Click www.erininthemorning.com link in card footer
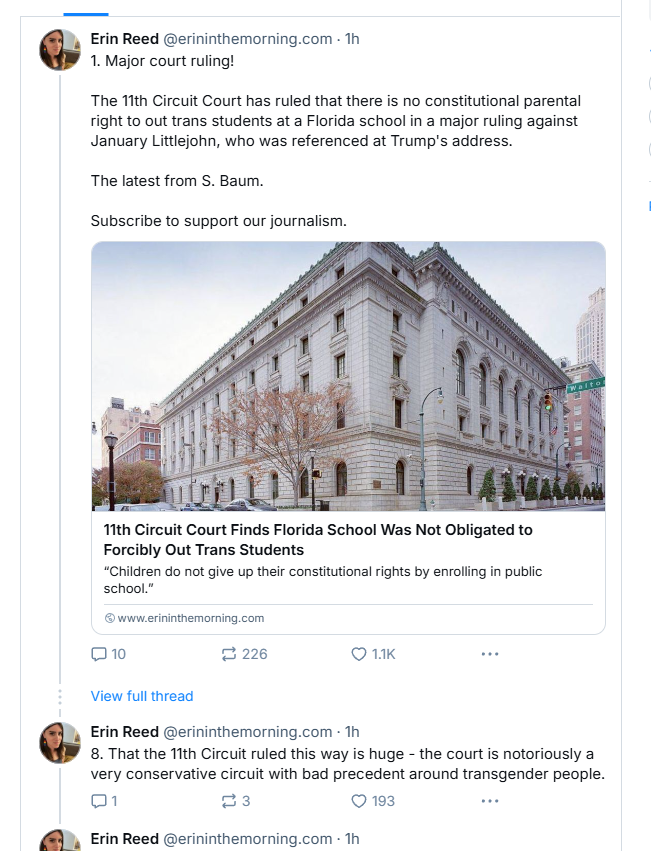This screenshot has height=851, width=651. click(190, 618)
